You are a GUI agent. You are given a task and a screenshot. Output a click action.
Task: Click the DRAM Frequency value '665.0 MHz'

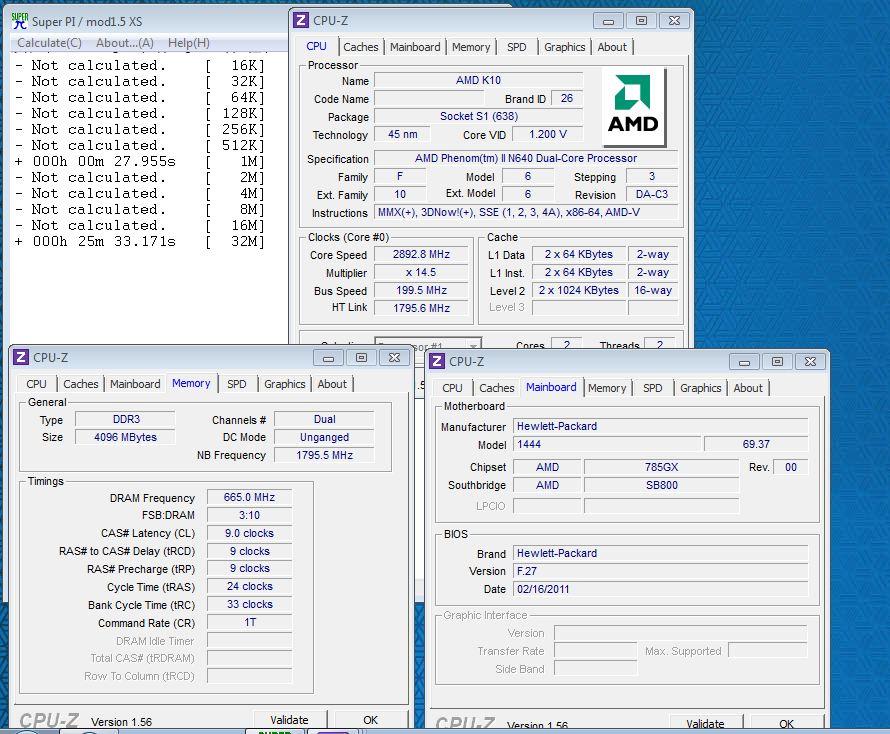[249, 497]
